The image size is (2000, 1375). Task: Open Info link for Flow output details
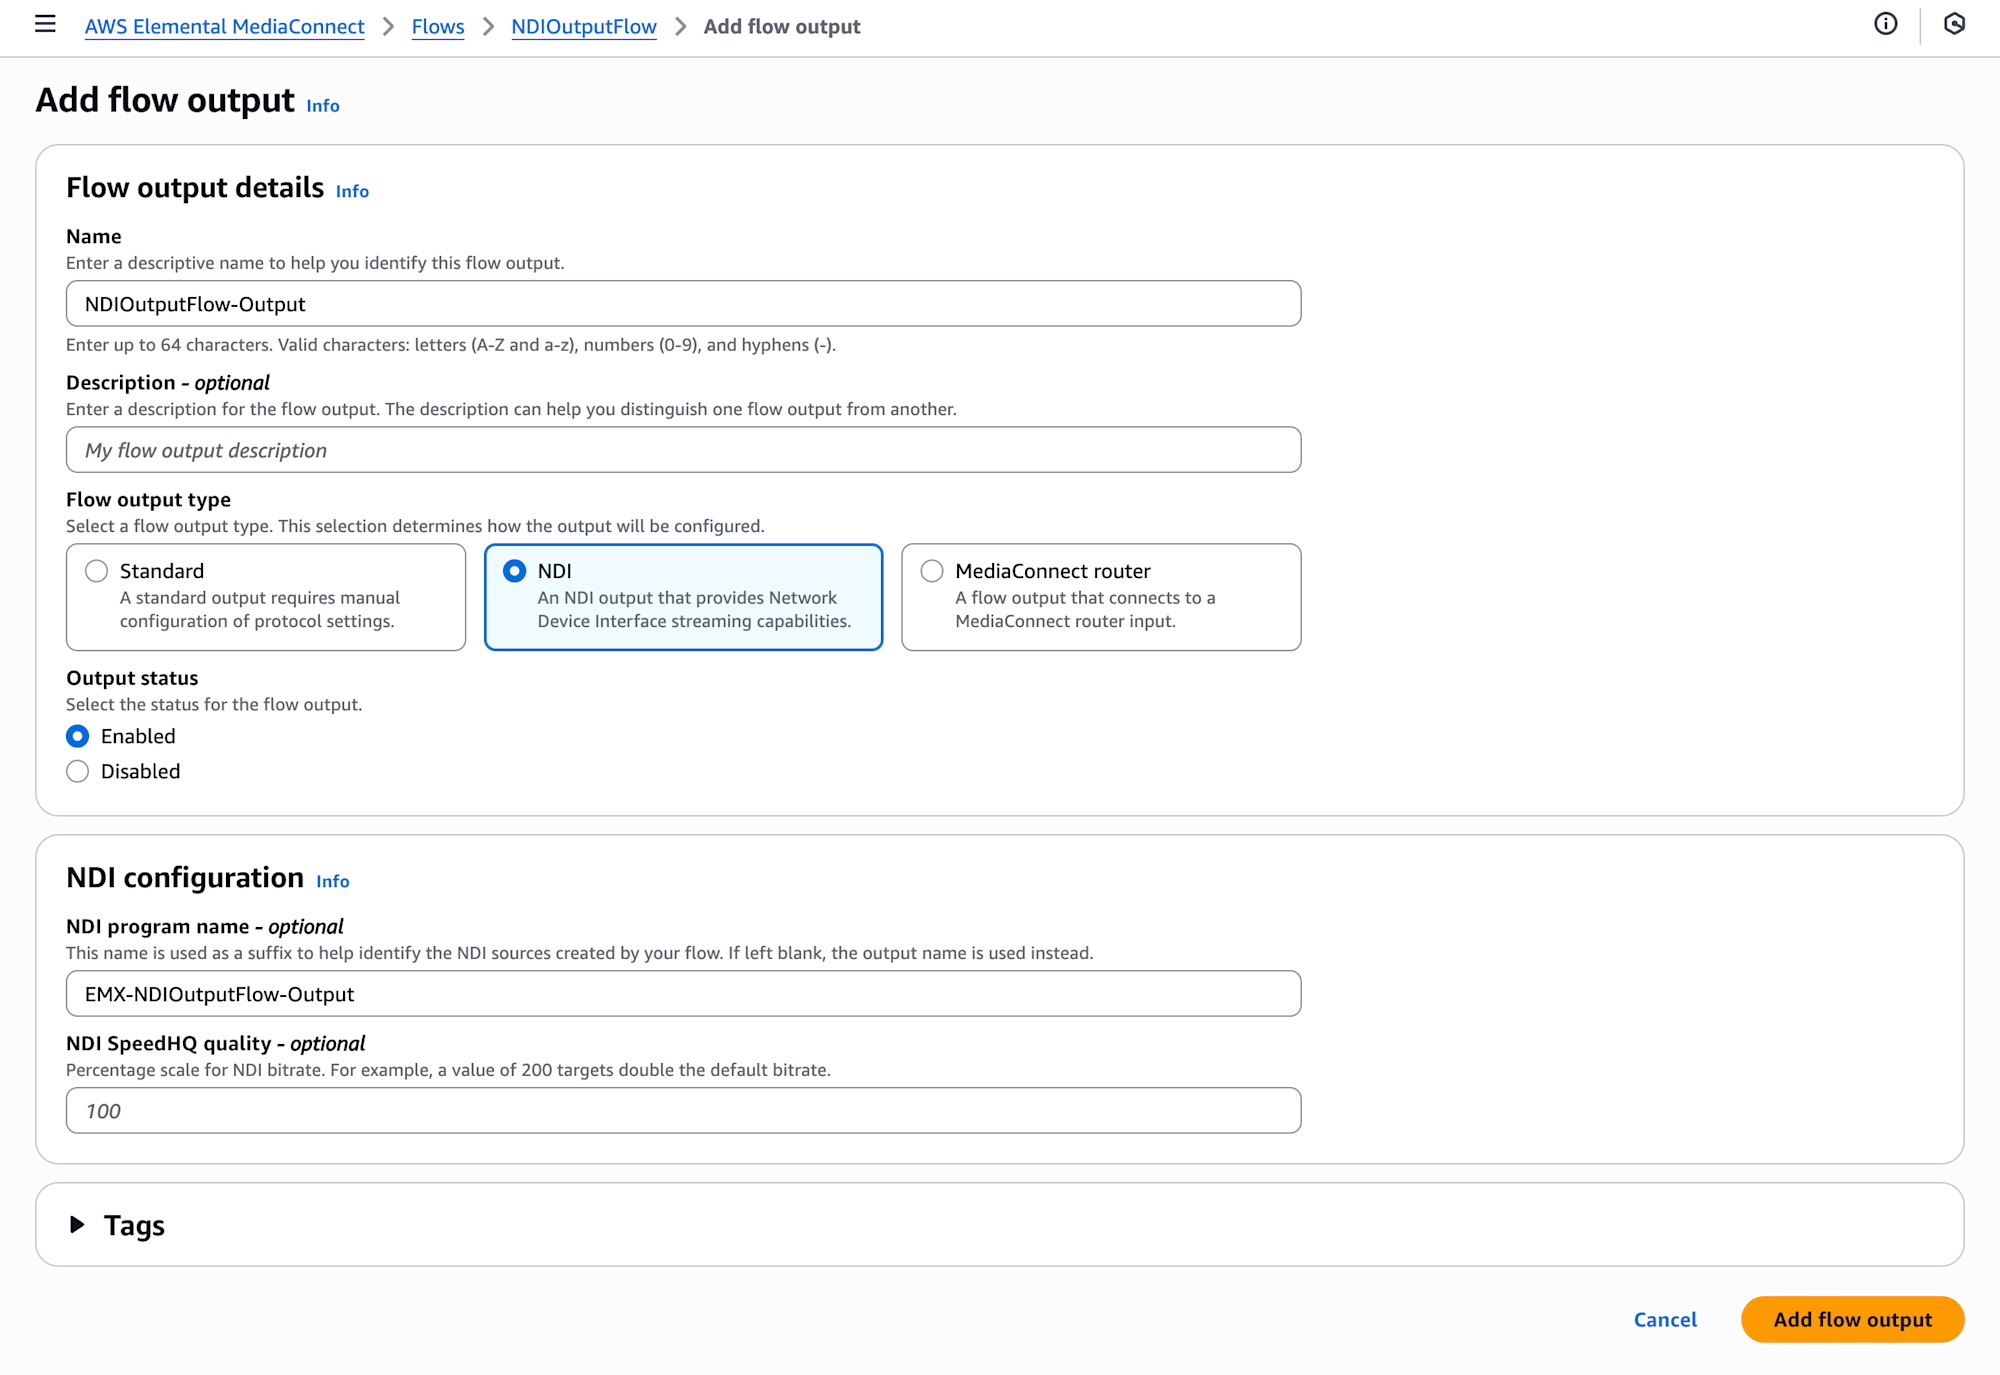pyautogui.click(x=352, y=192)
